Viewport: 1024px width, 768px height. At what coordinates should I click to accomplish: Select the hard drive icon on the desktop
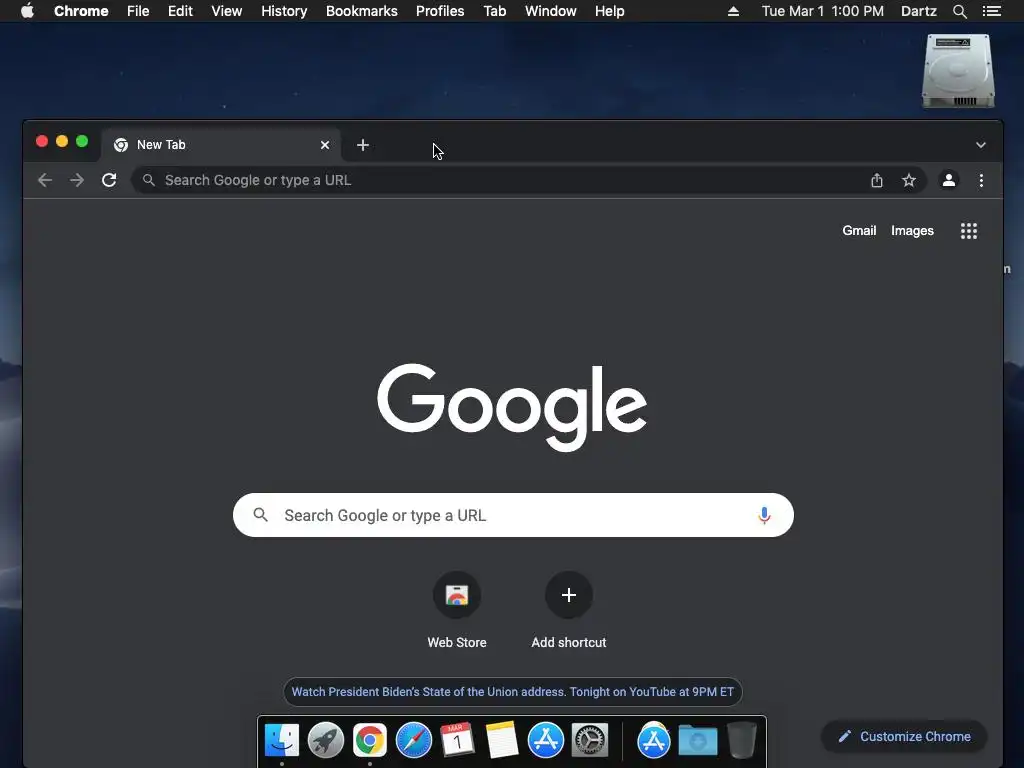[957, 71]
